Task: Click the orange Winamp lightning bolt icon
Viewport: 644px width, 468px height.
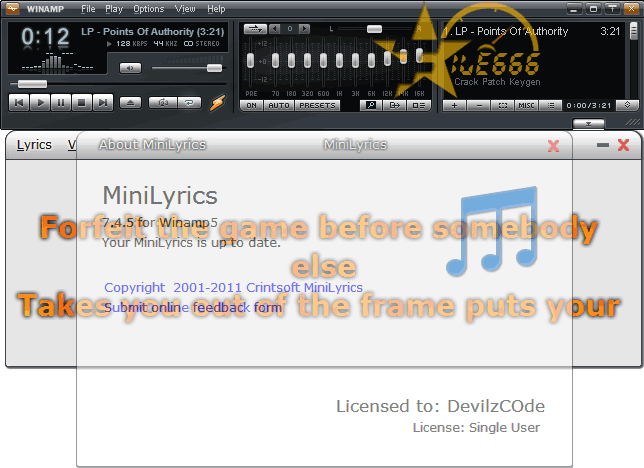Action: click(x=217, y=103)
